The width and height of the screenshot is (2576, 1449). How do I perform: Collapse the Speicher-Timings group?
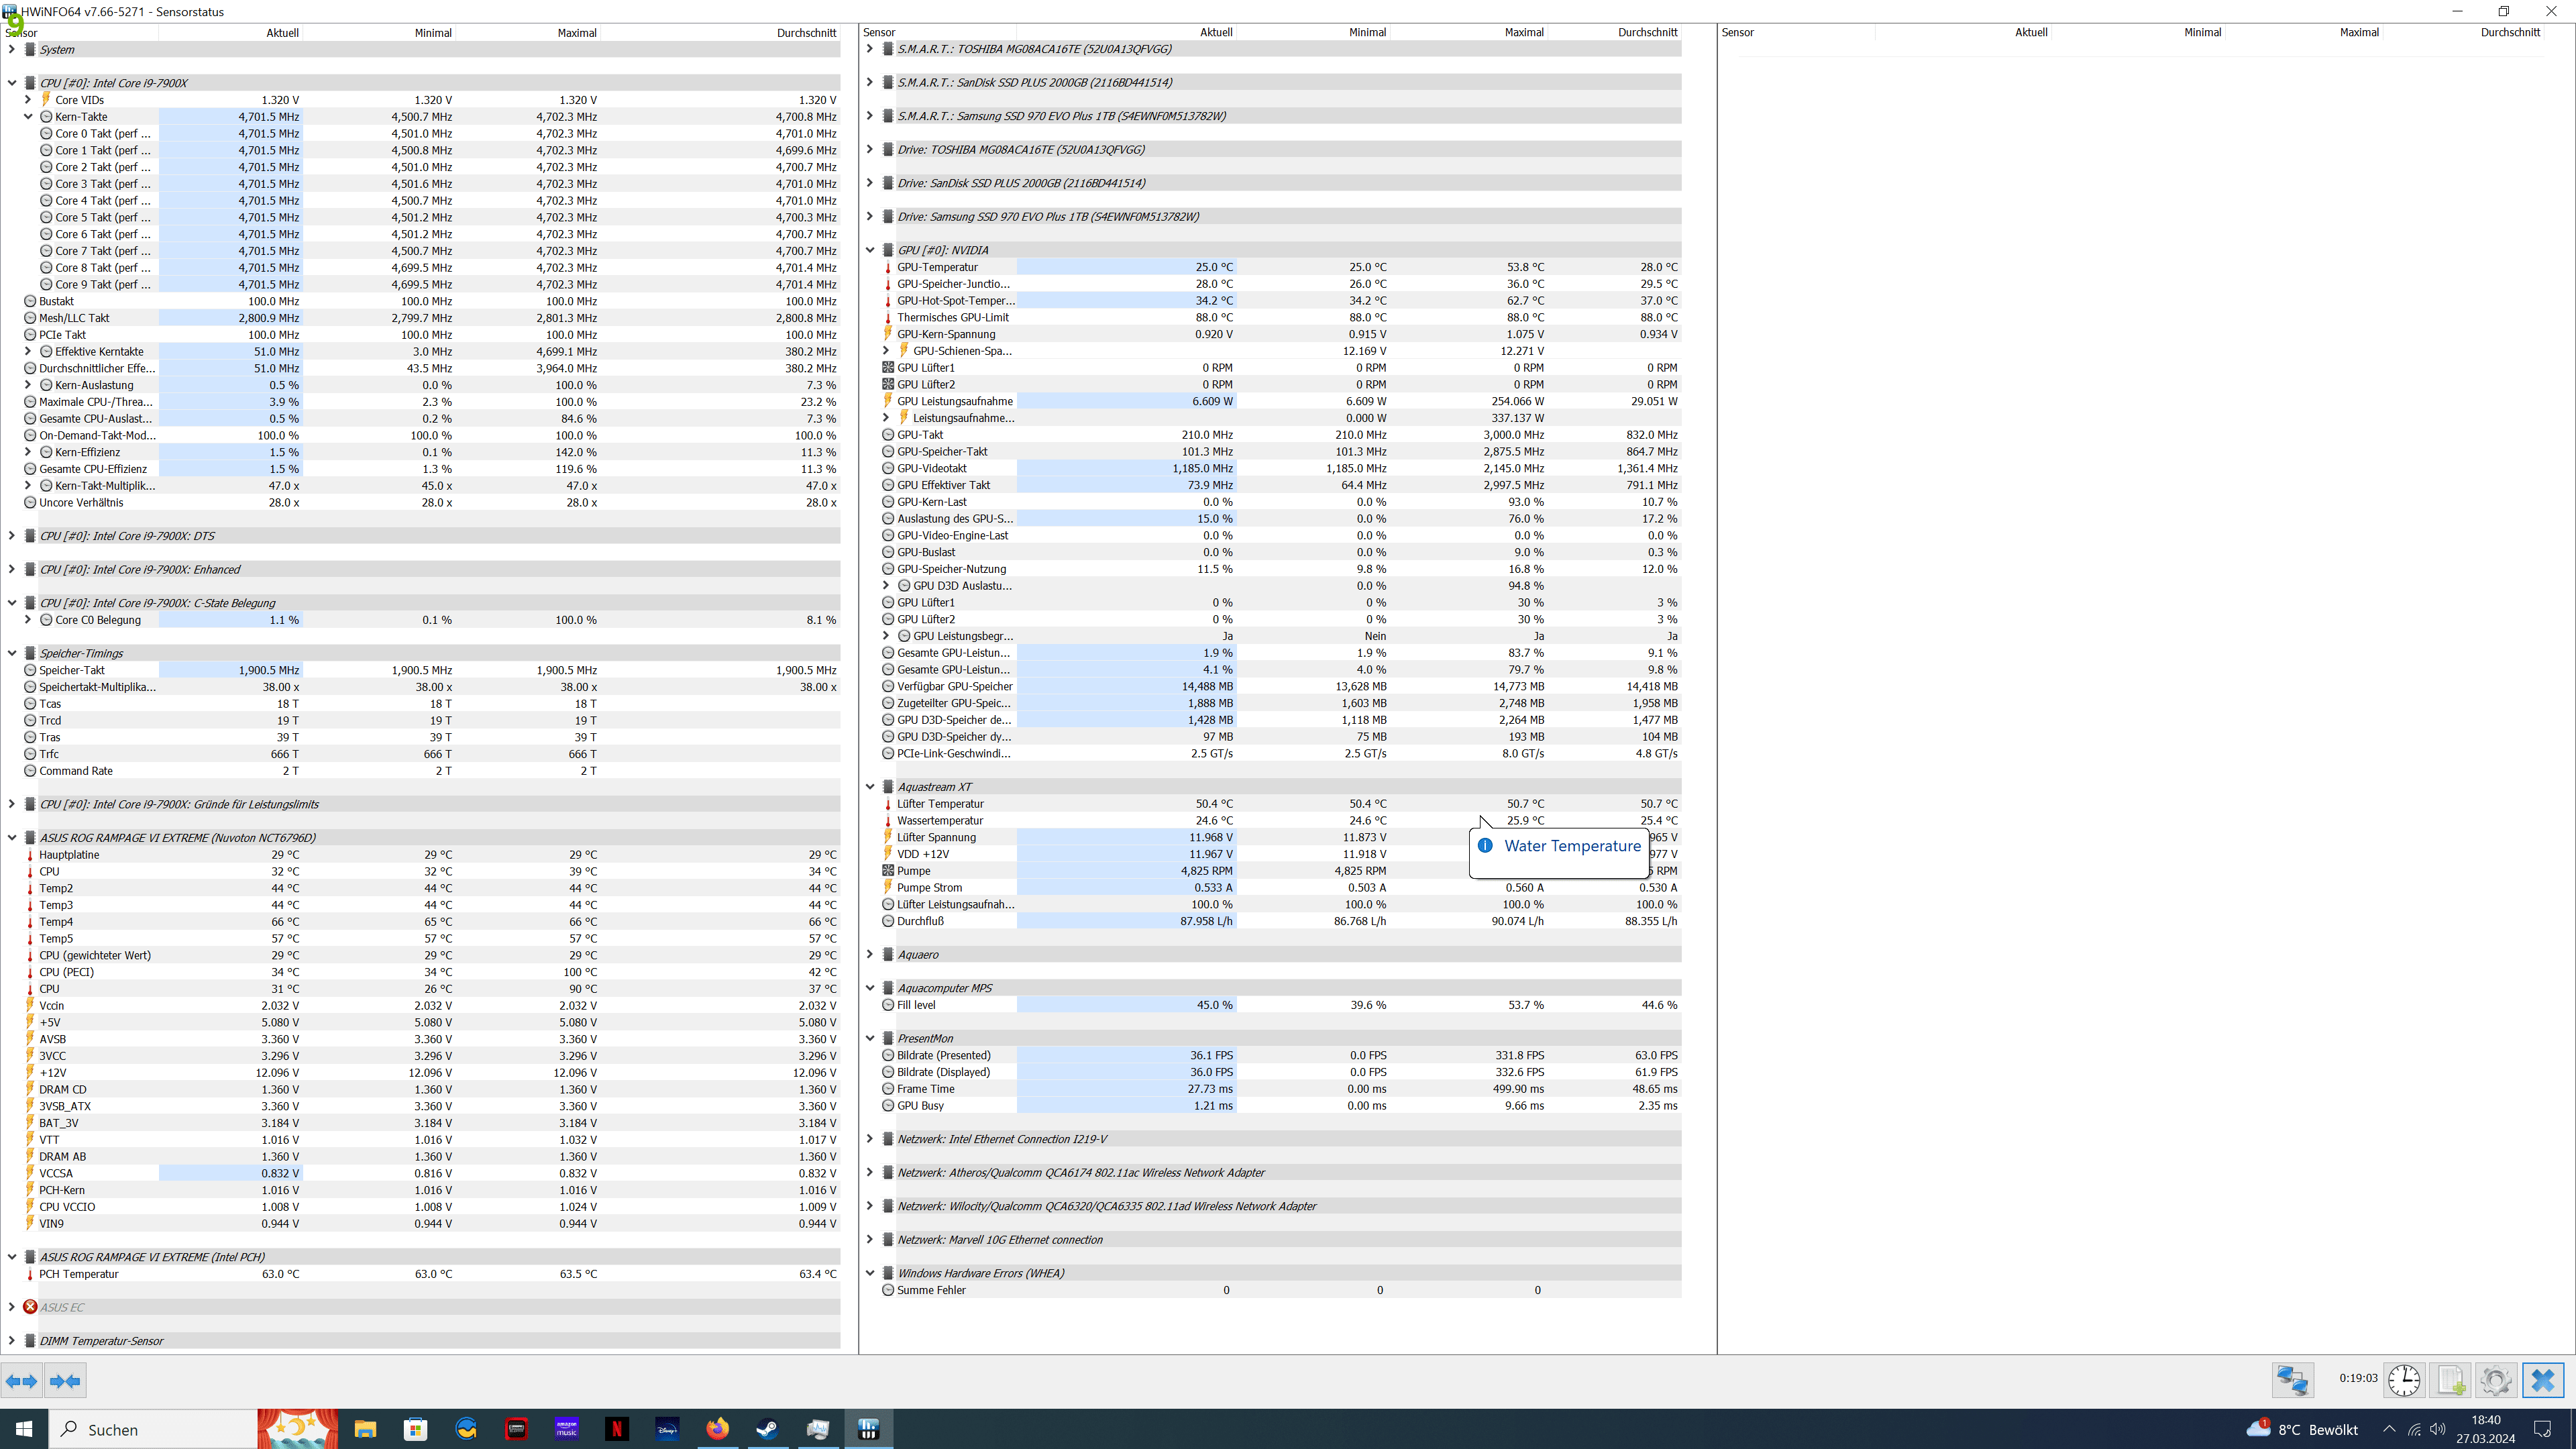(x=12, y=653)
